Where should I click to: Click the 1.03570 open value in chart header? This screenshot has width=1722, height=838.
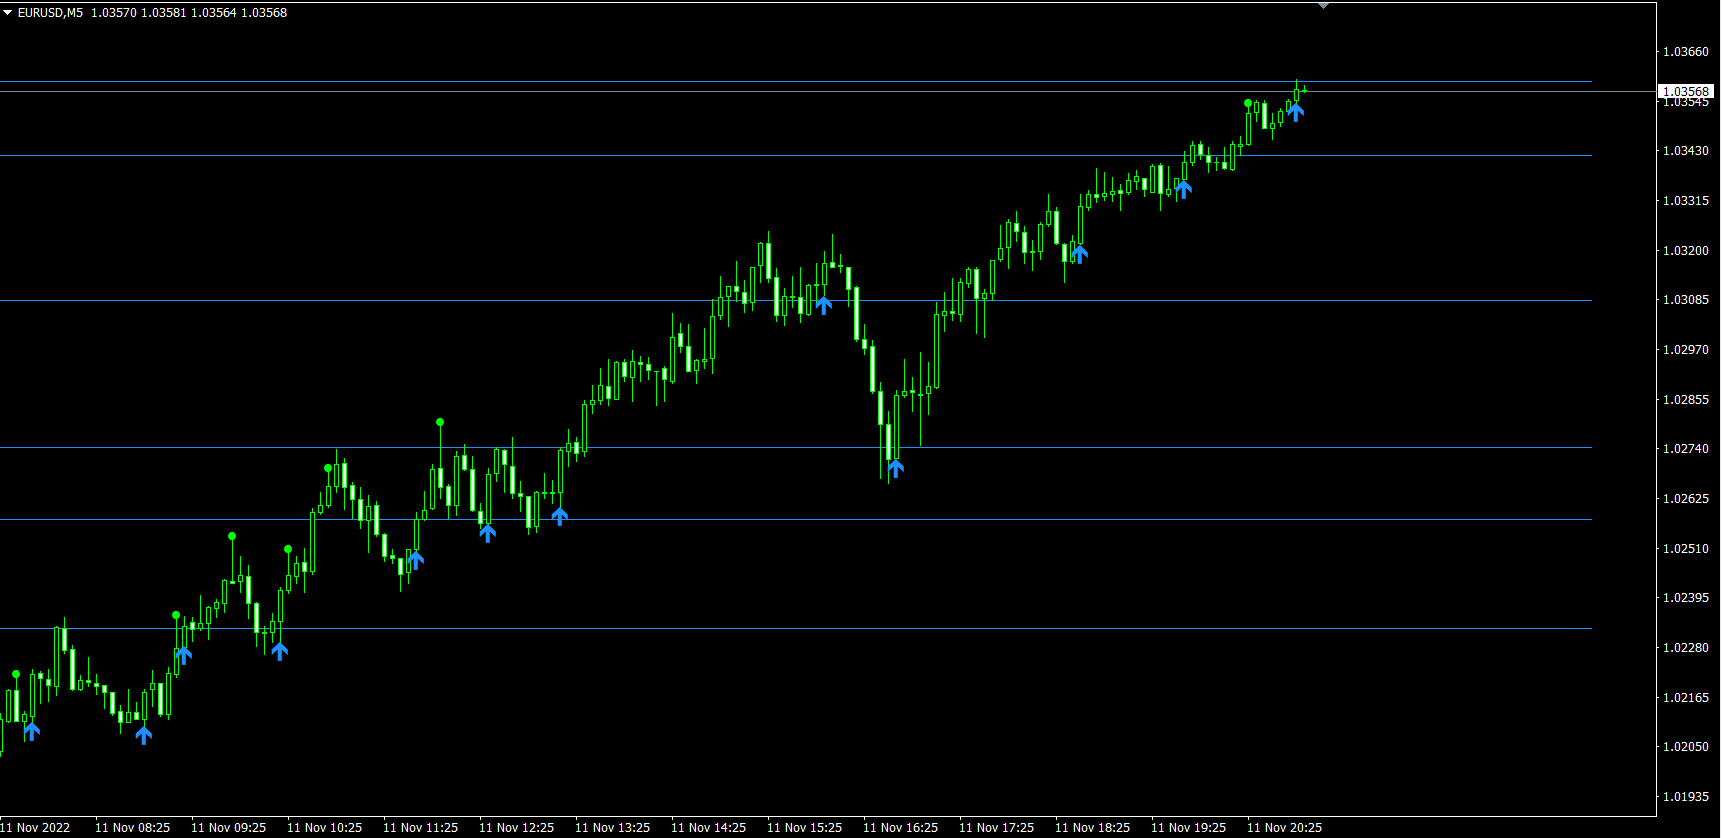tap(113, 13)
